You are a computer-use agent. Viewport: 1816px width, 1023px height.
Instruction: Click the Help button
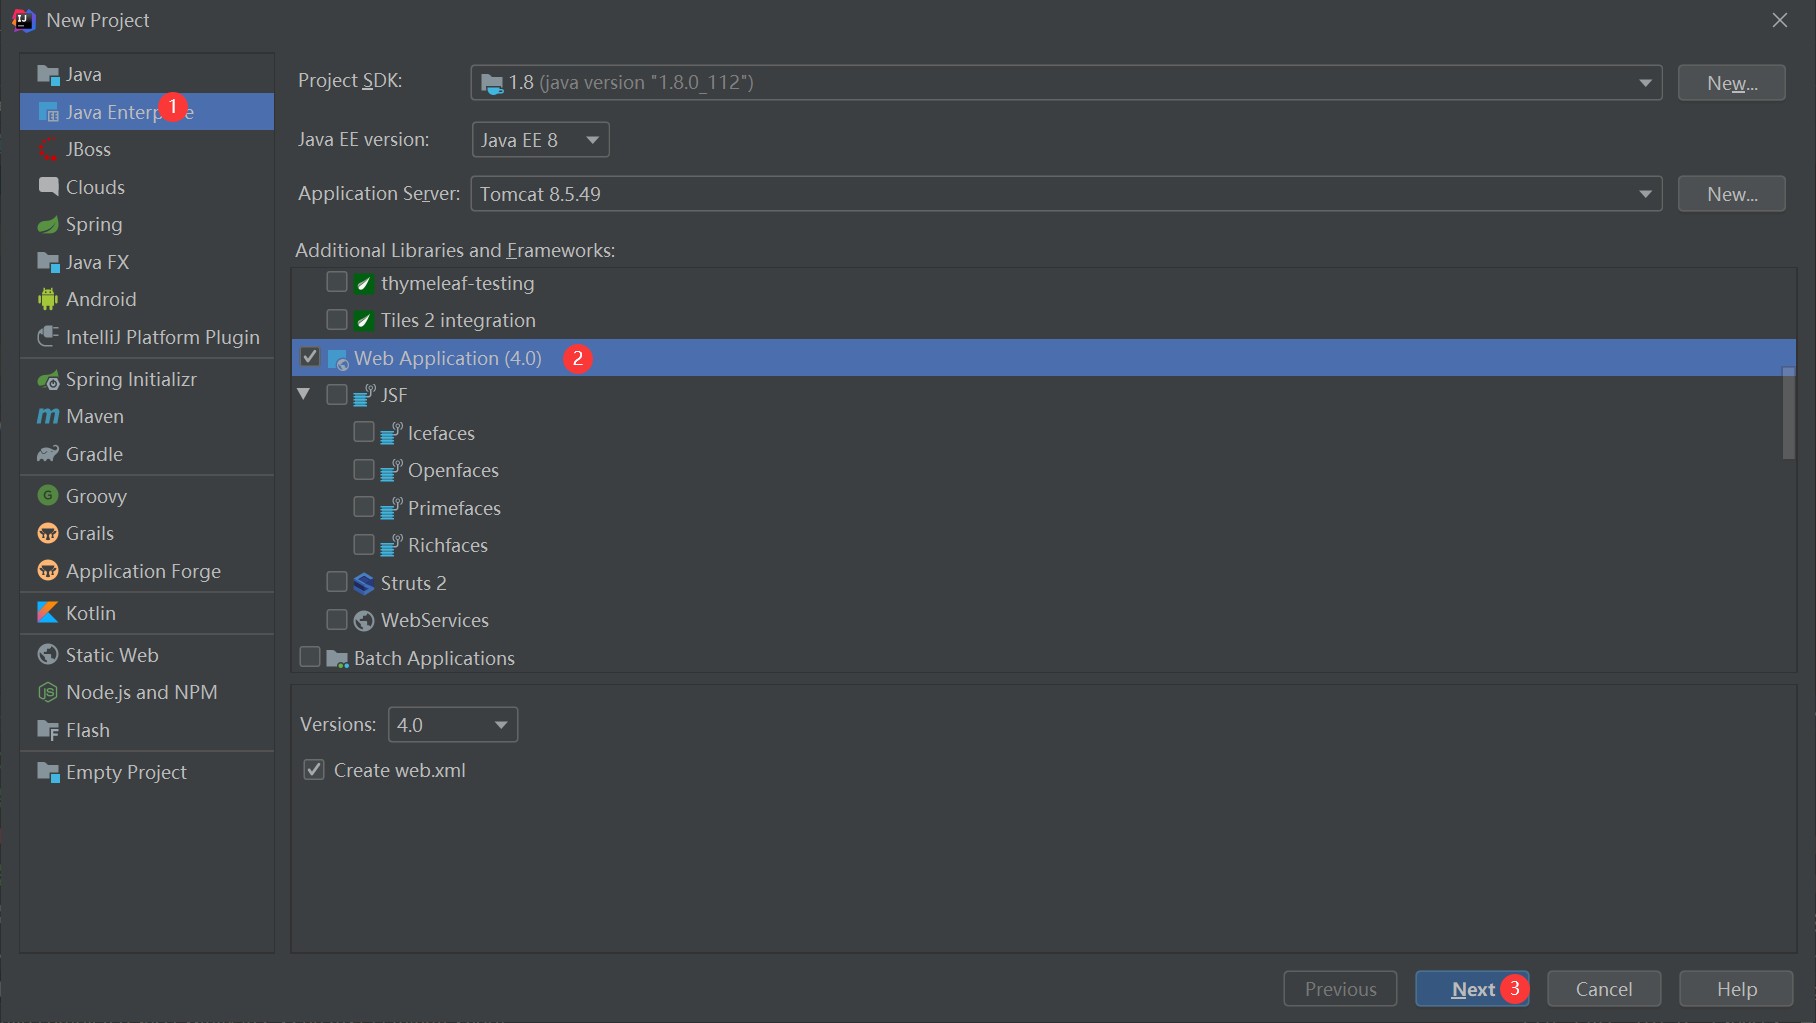[1736, 989]
